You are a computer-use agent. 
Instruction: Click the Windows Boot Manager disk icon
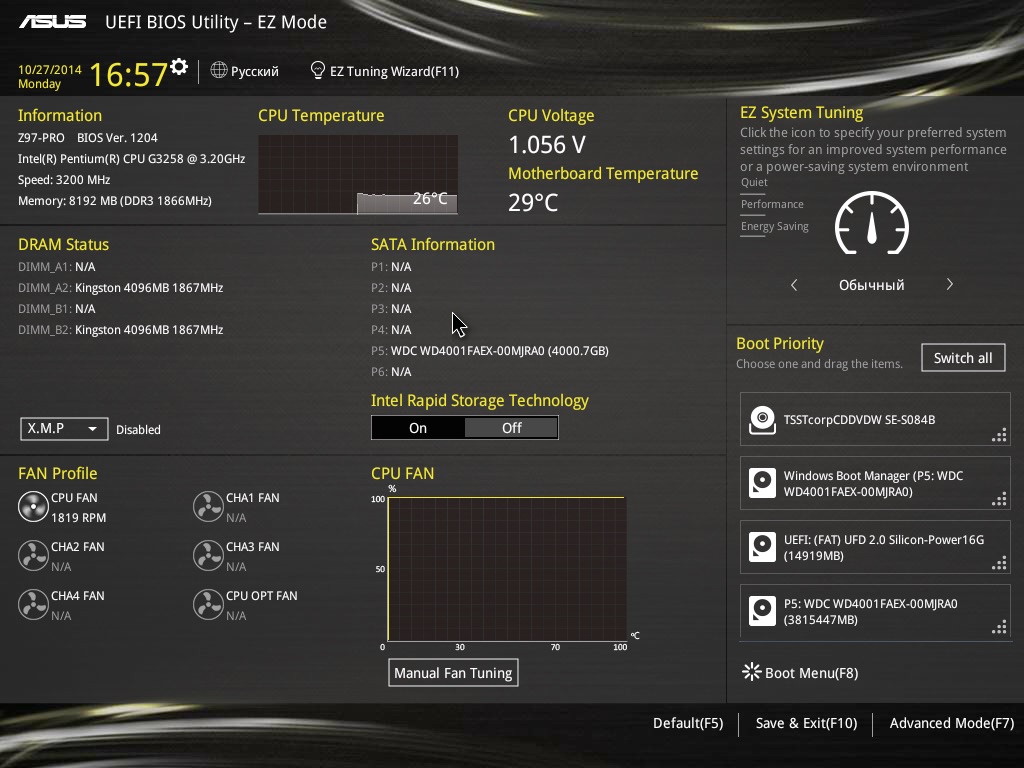(762, 483)
